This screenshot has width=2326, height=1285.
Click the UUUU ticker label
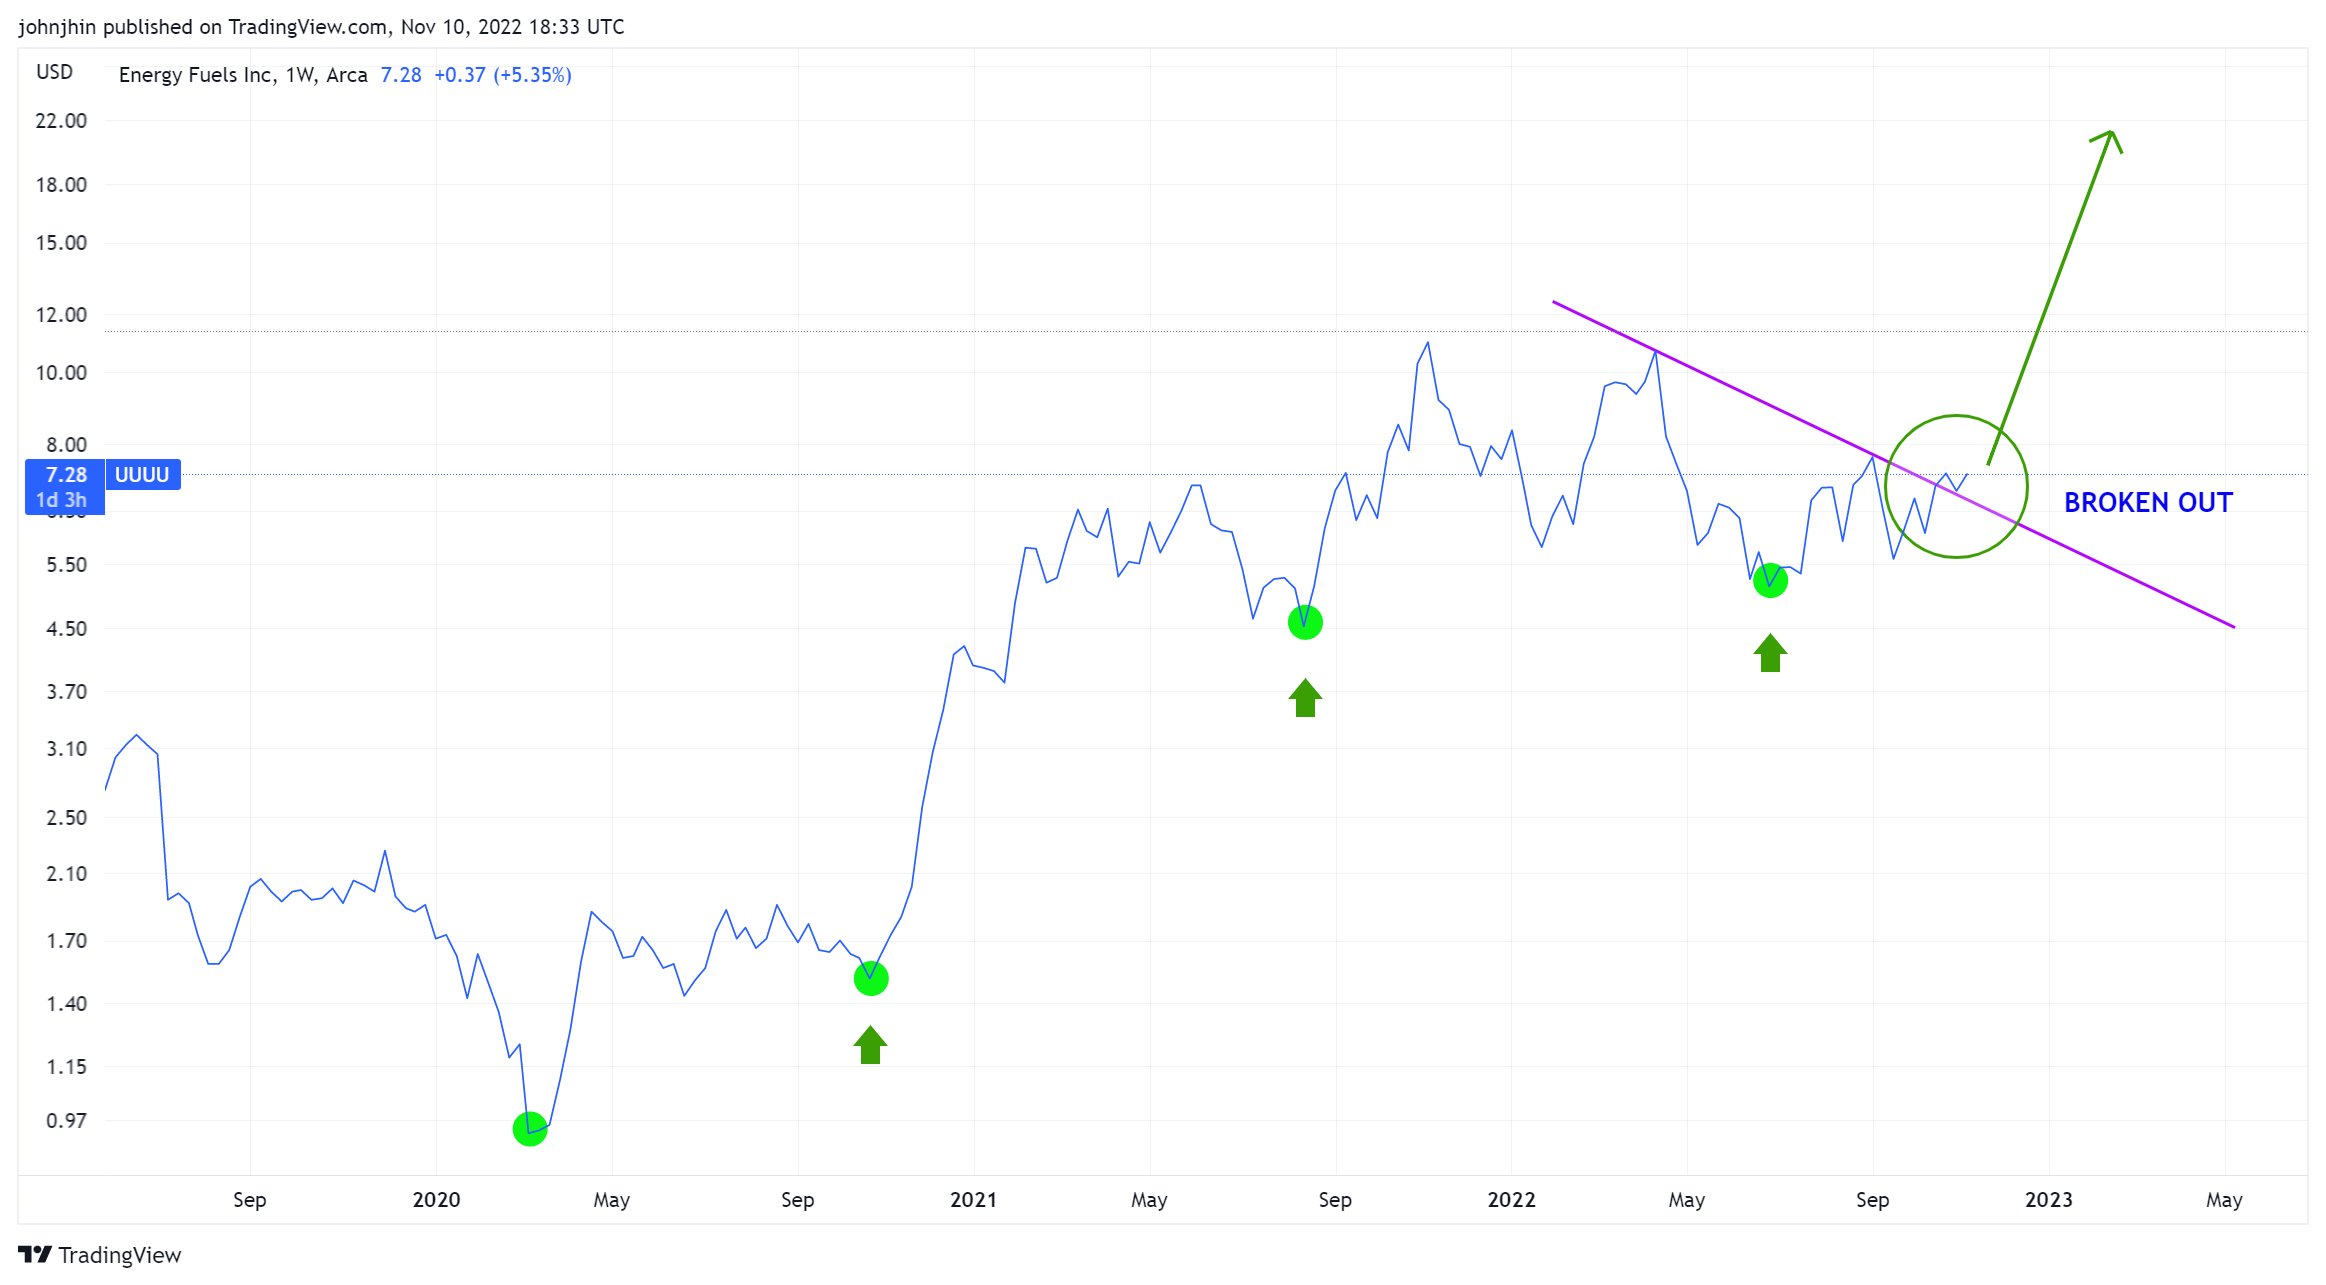142,474
